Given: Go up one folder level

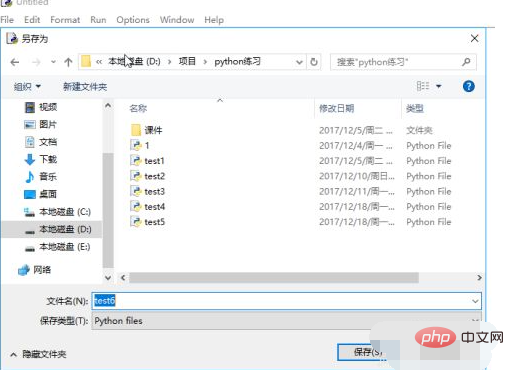Looking at the screenshot, I should (68, 62).
